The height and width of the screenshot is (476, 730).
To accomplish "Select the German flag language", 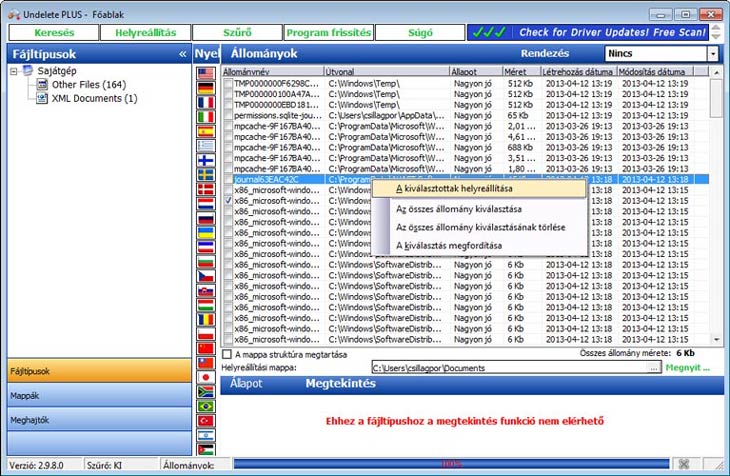I will click(x=206, y=88).
